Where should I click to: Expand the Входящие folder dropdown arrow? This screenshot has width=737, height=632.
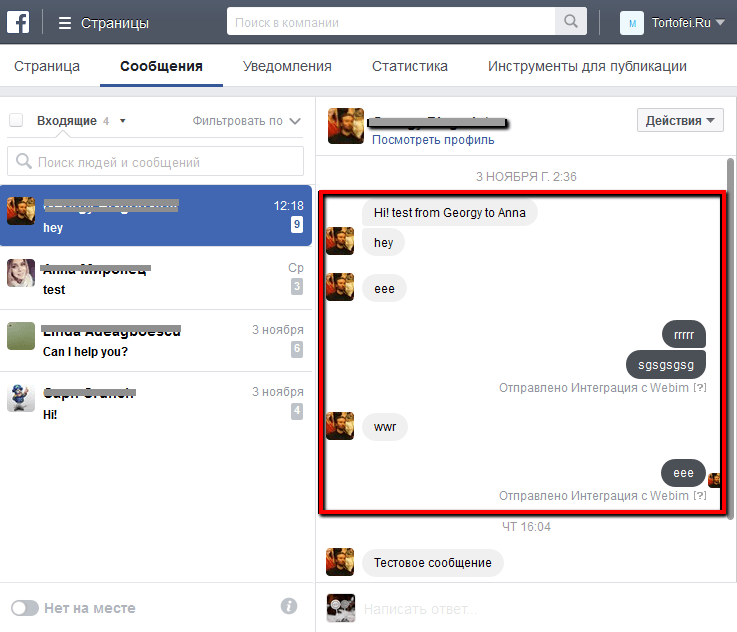[x=122, y=121]
